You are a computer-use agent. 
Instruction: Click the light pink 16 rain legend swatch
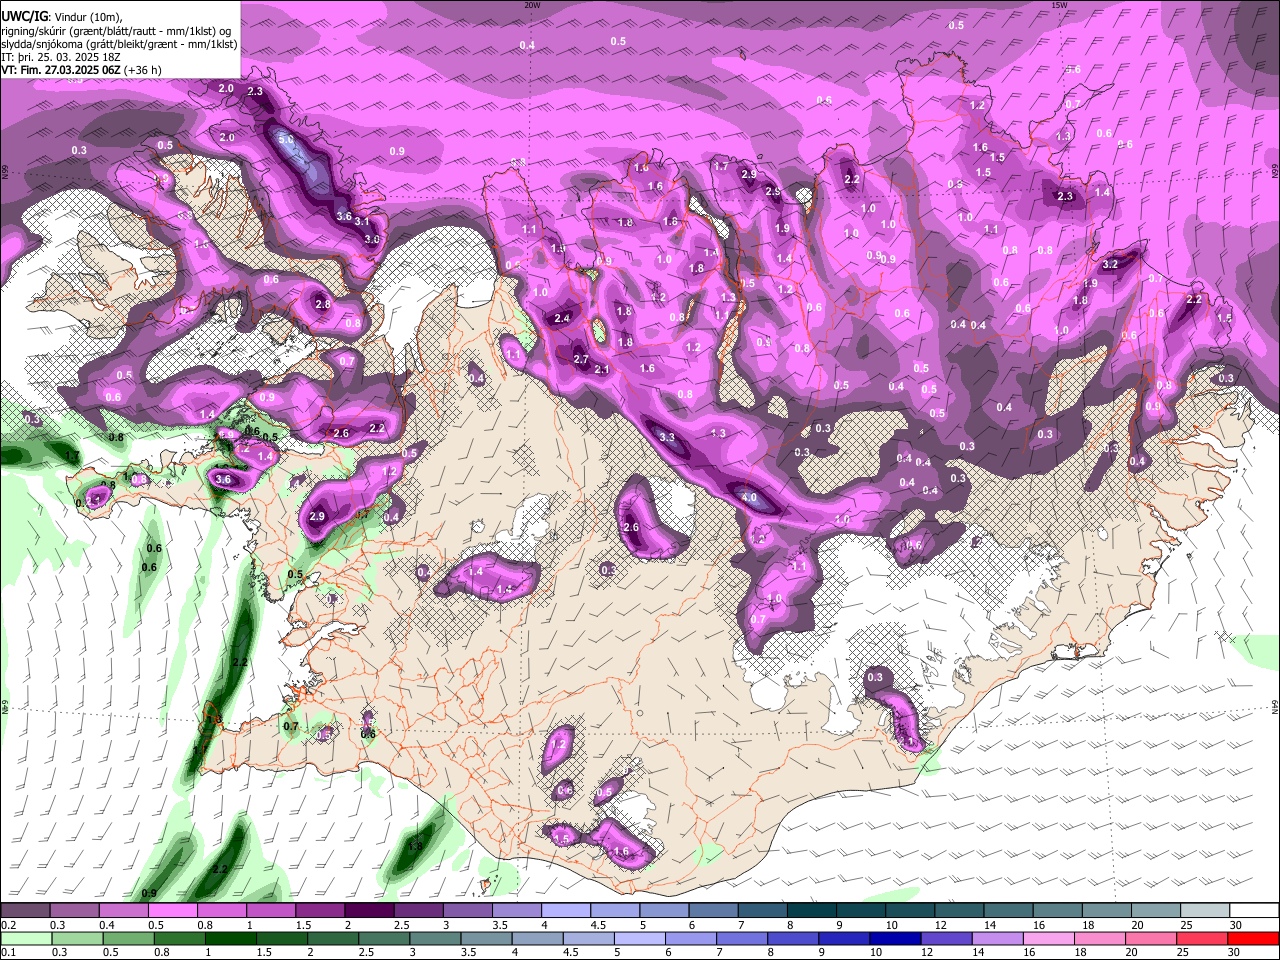click(x=1049, y=938)
